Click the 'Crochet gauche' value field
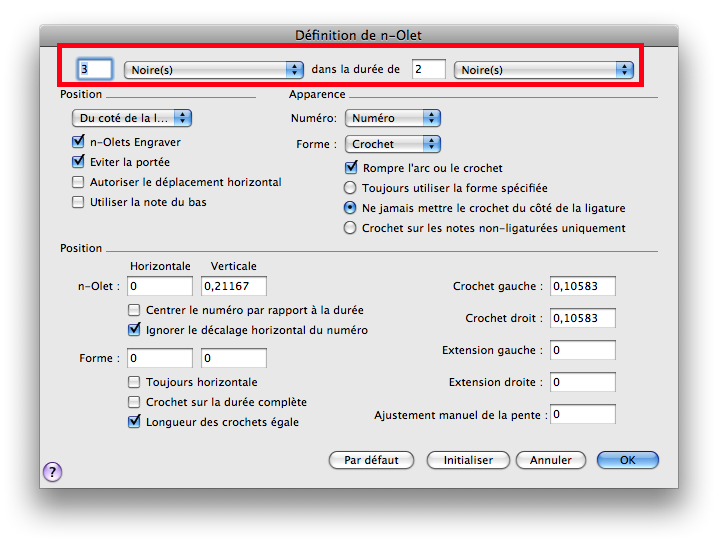 pos(582,287)
